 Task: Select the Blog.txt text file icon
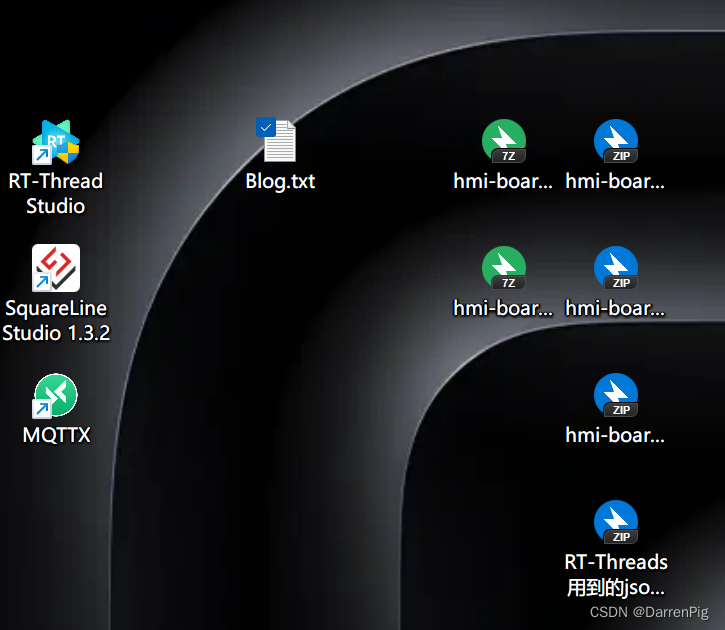pyautogui.click(x=280, y=141)
